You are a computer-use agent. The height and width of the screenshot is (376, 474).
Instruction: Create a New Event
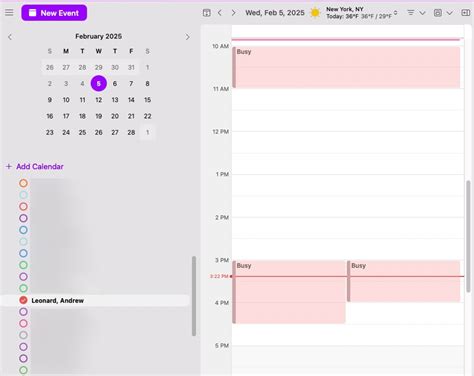54,13
